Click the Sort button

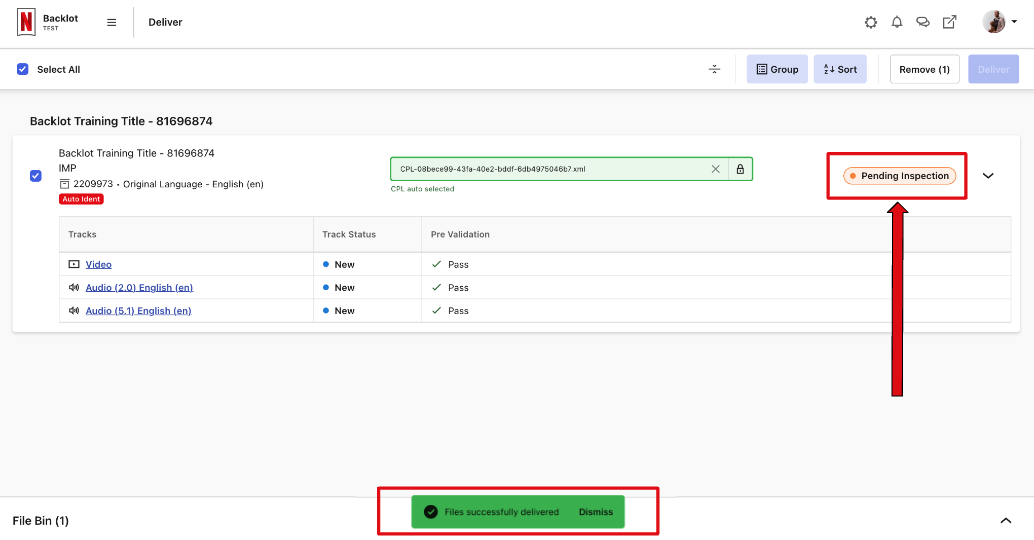tap(840, 69)
